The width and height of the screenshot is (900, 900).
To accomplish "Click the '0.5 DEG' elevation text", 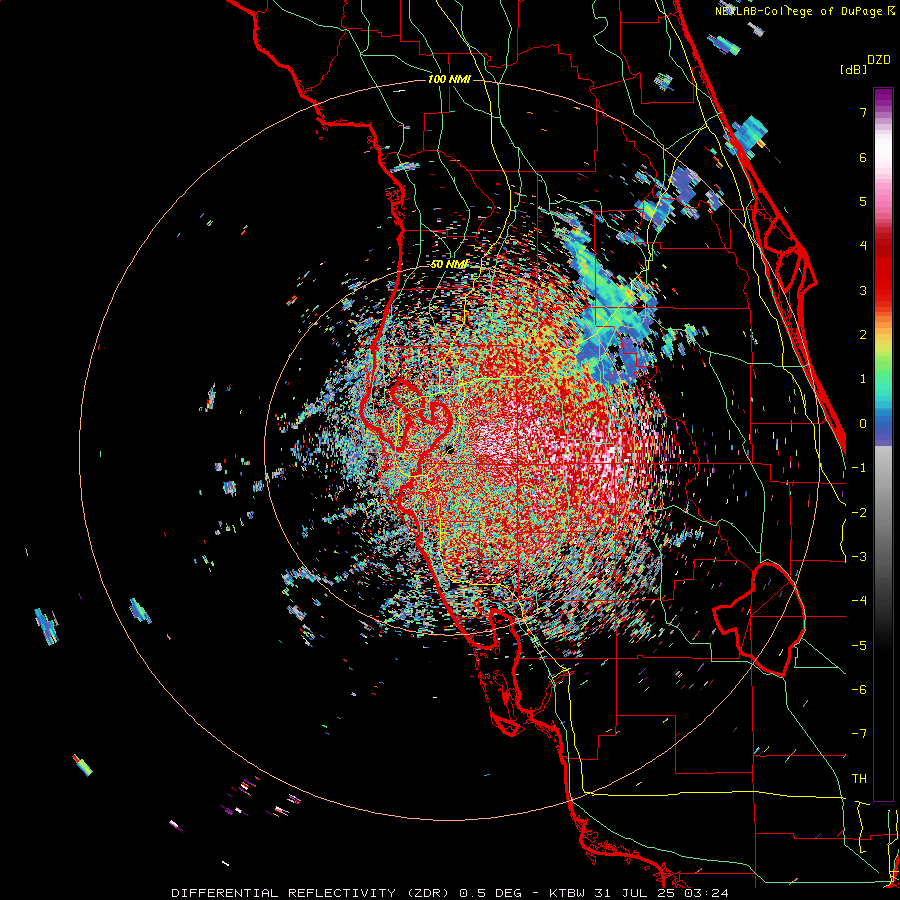I will (x=490, y=893).
